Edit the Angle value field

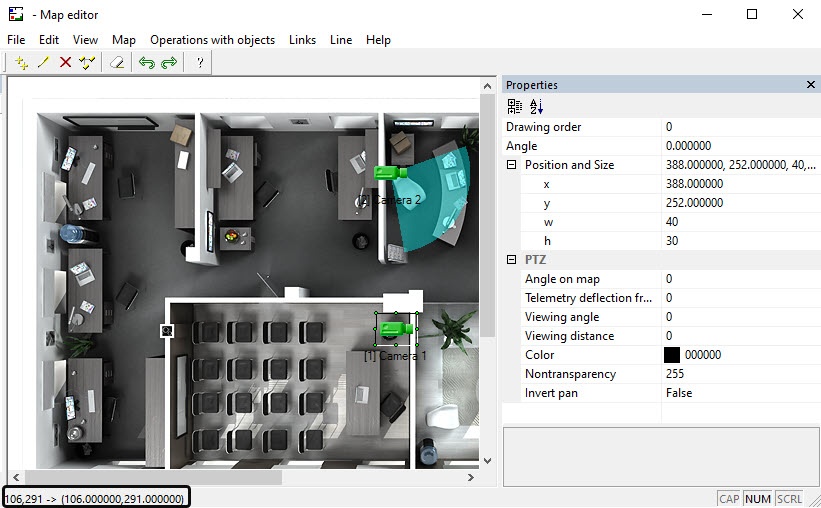pos(741,146)
